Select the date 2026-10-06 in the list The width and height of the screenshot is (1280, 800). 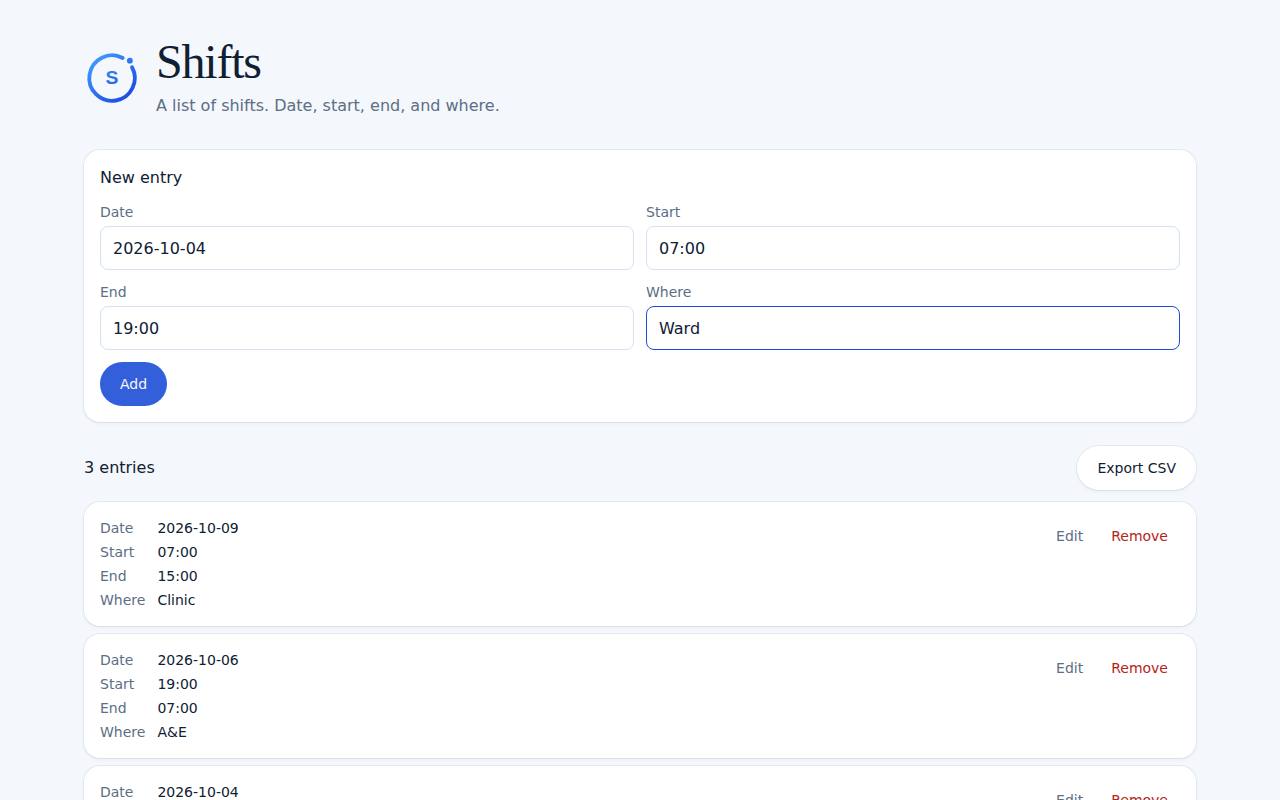(x=198, y=660)
